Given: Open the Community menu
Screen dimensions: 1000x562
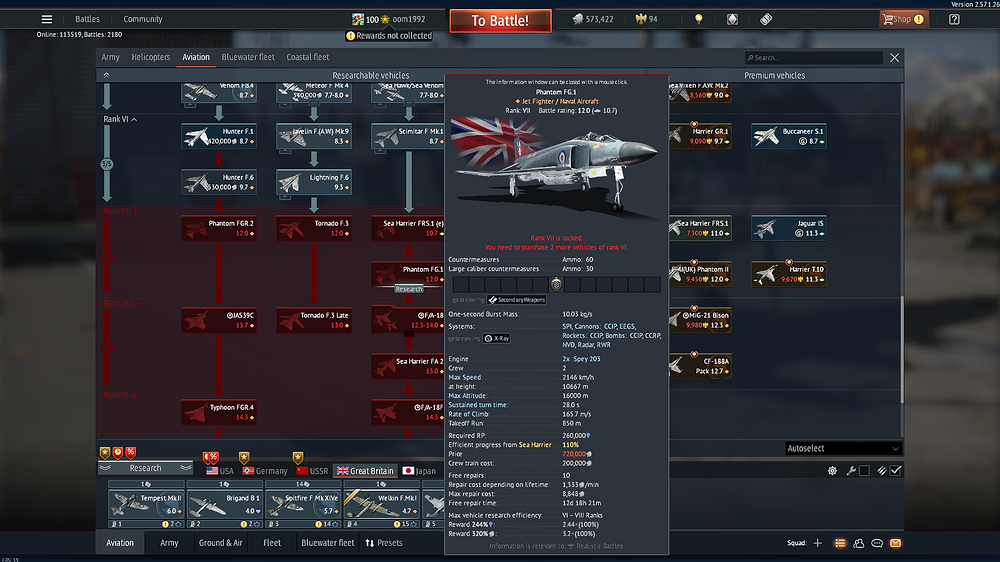Looking at the screenshot, I should coord(143,19).
